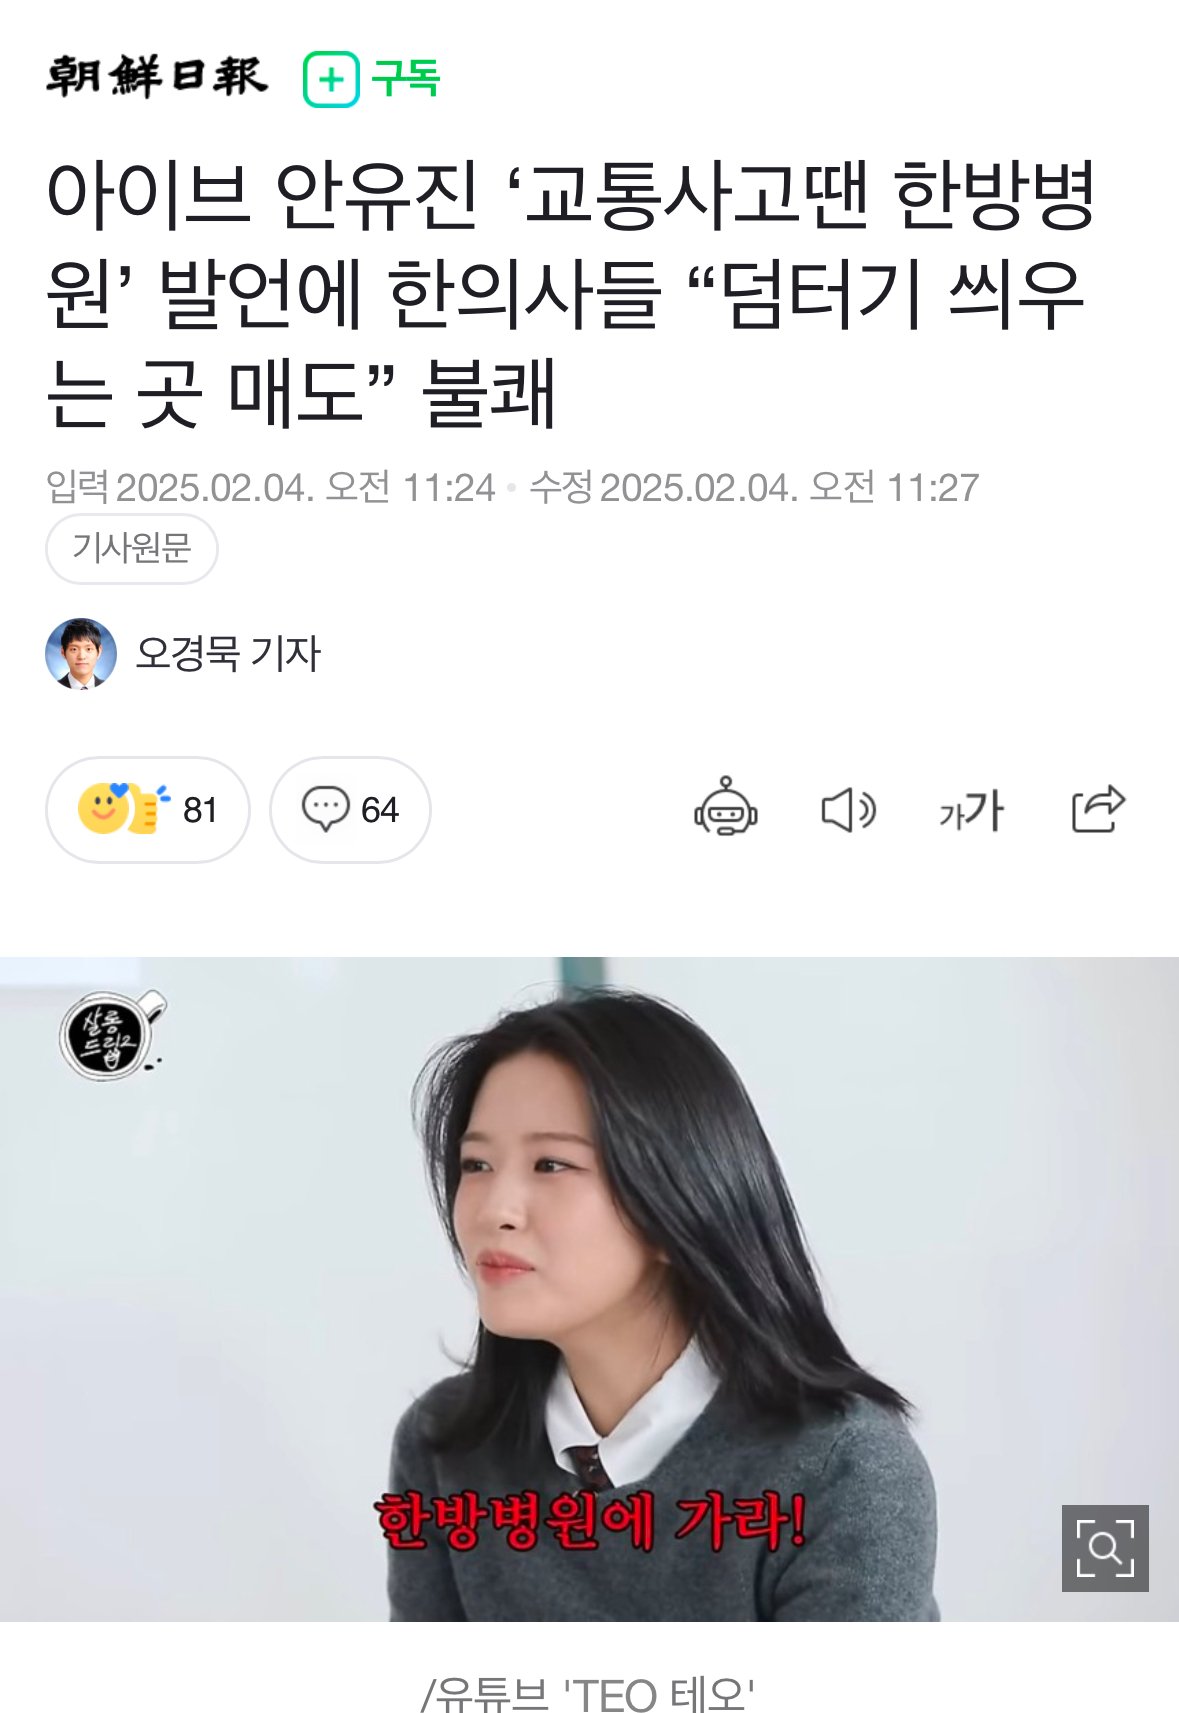The width and height of the screenshot is (1179, 1713).
Task: Subscribe via 구독 text
Action: (x=405, y=78)
